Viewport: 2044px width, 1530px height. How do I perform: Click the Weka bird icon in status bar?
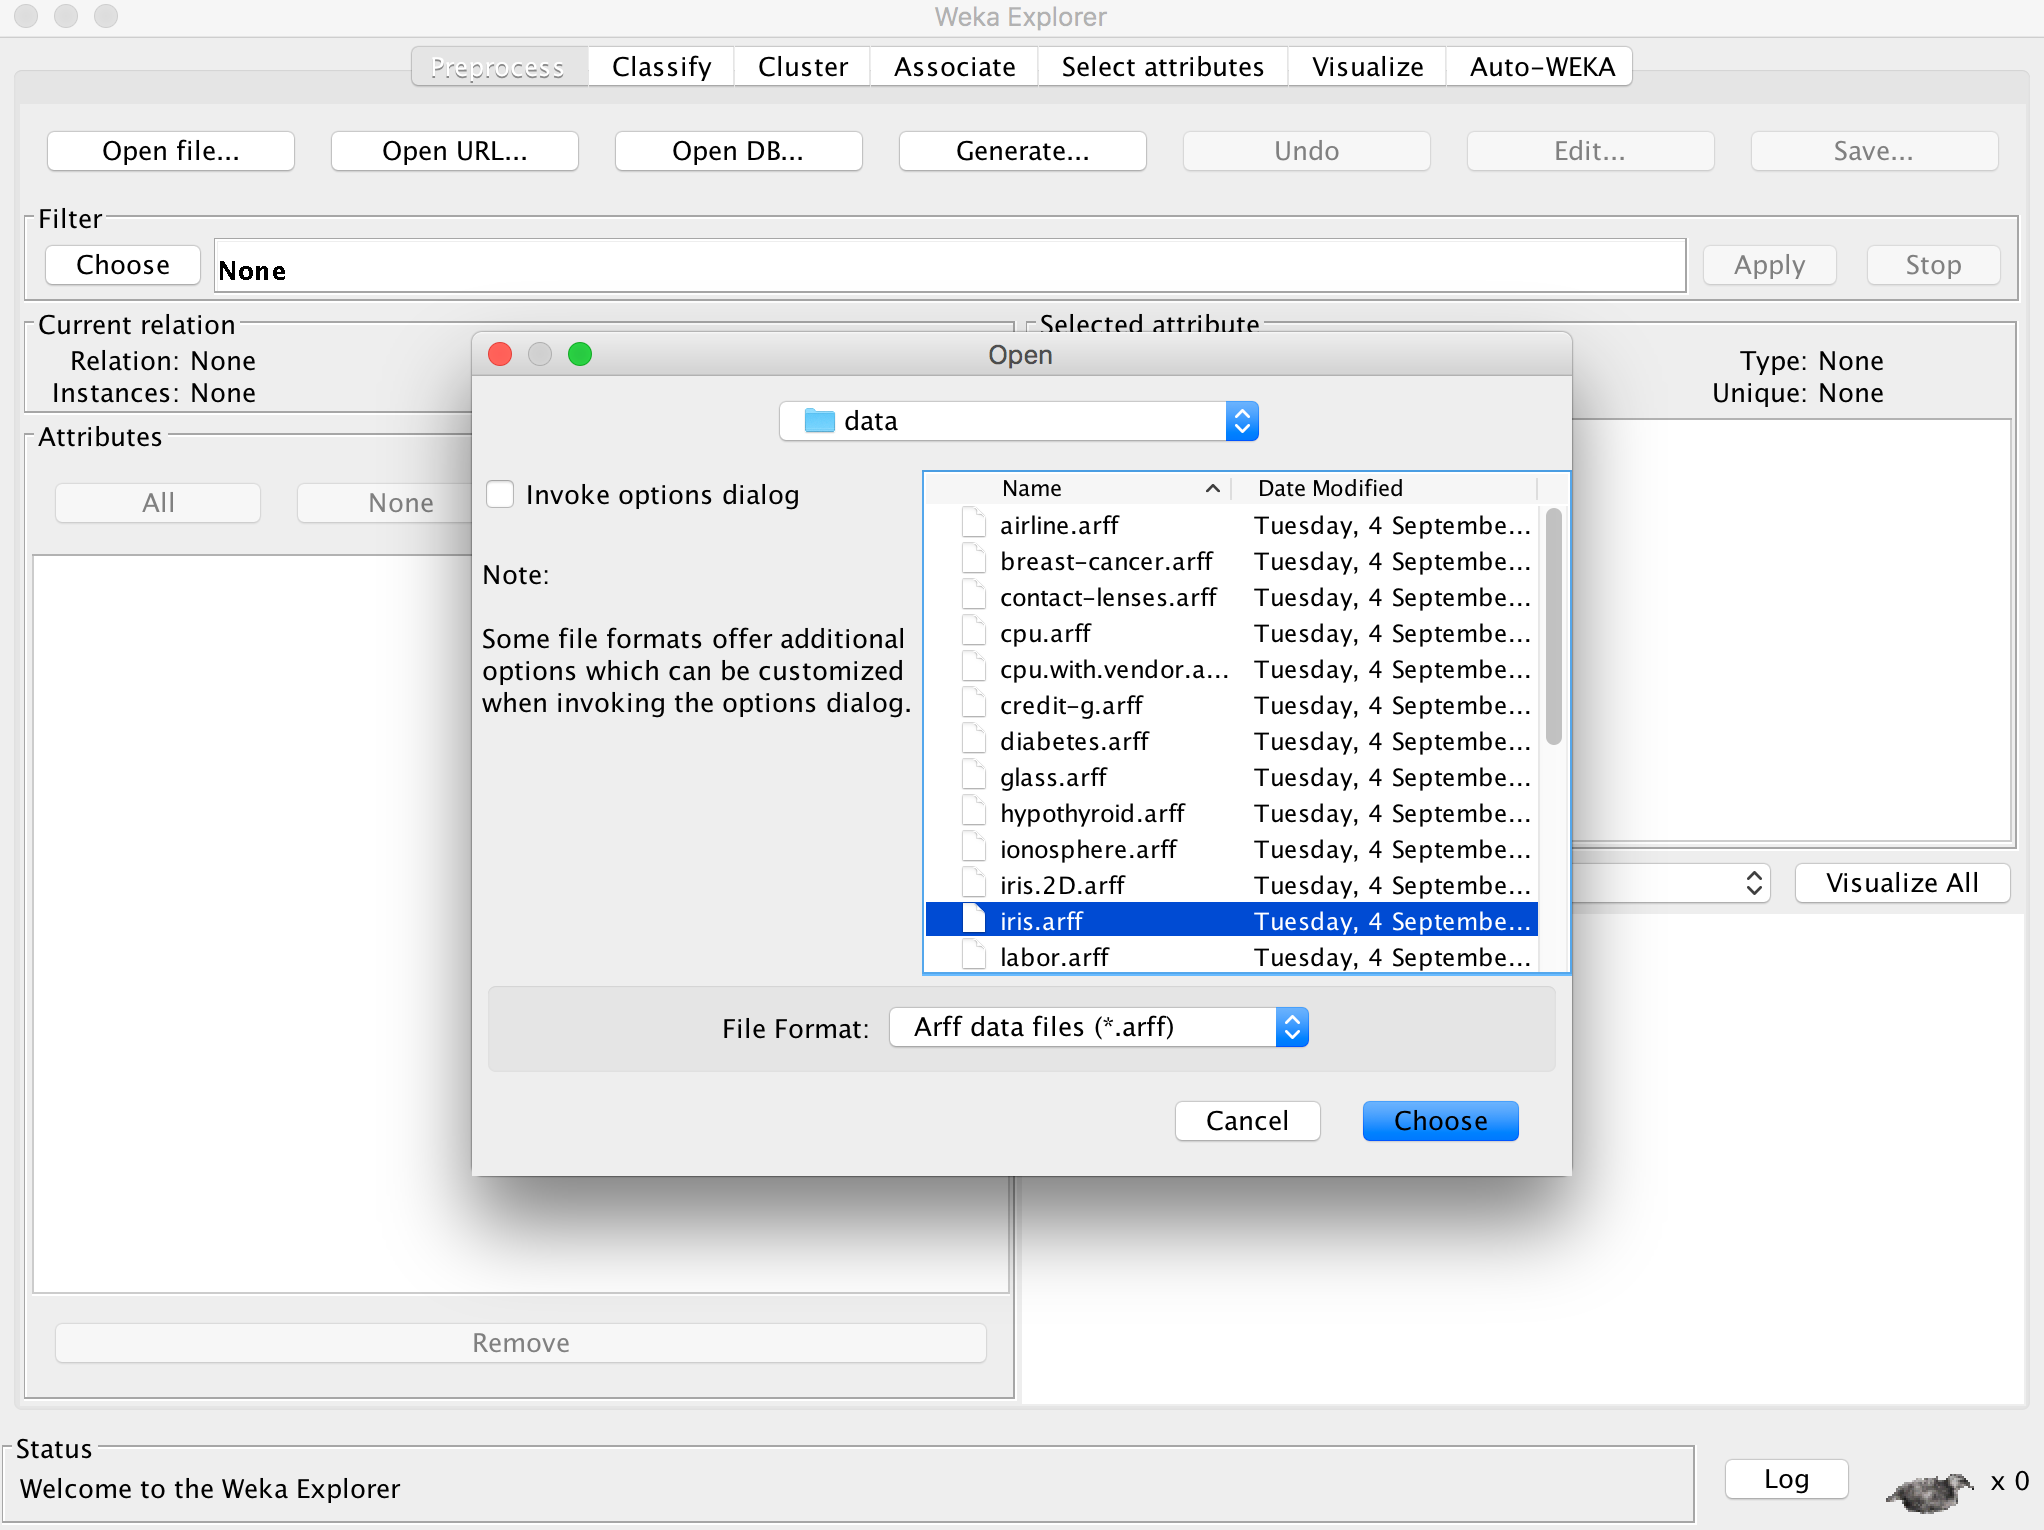tap(1928, 1491)
